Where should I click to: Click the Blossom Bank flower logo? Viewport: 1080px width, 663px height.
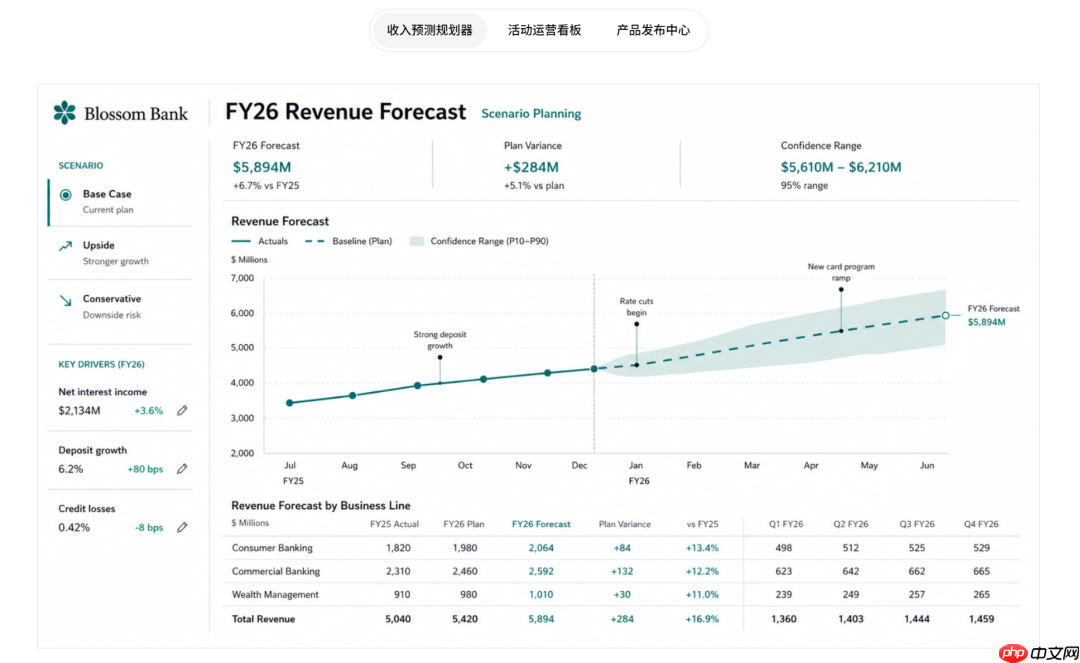(65, 112)
